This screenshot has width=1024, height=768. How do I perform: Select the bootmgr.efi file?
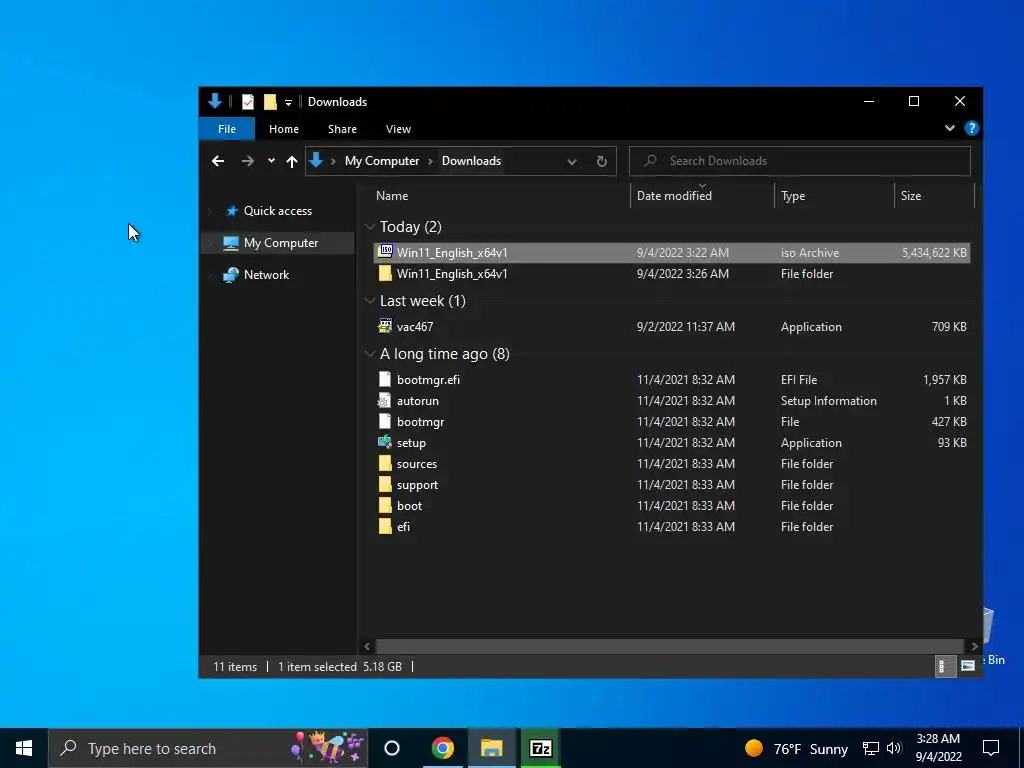pos(671,379)
